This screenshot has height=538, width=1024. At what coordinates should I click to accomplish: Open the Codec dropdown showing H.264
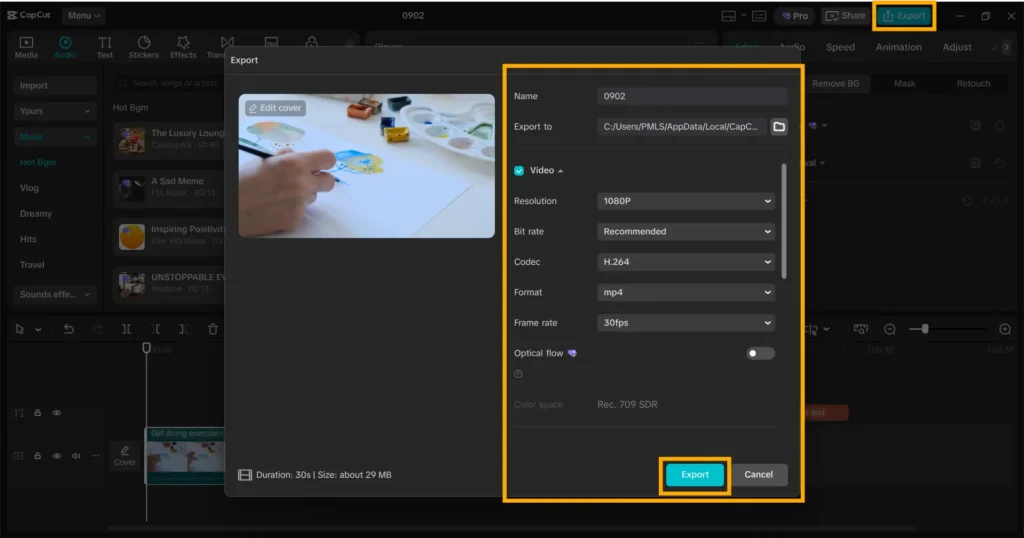[x=686, y=262]
